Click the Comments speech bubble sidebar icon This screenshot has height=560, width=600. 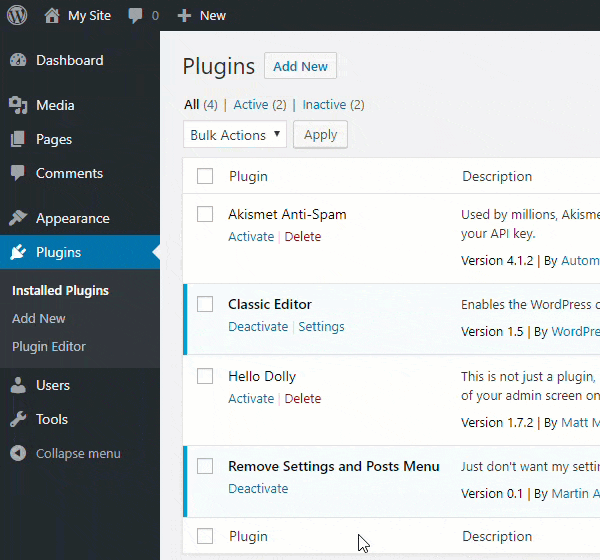(x=18, y=173)
